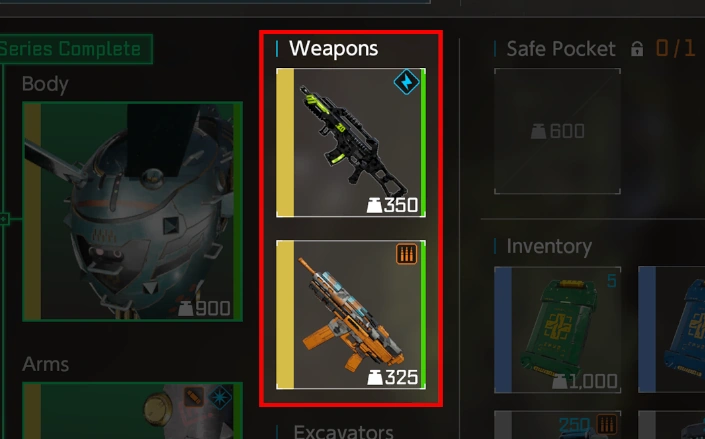
Task: Click the weight icon beside 350
Action: (375, 206)
